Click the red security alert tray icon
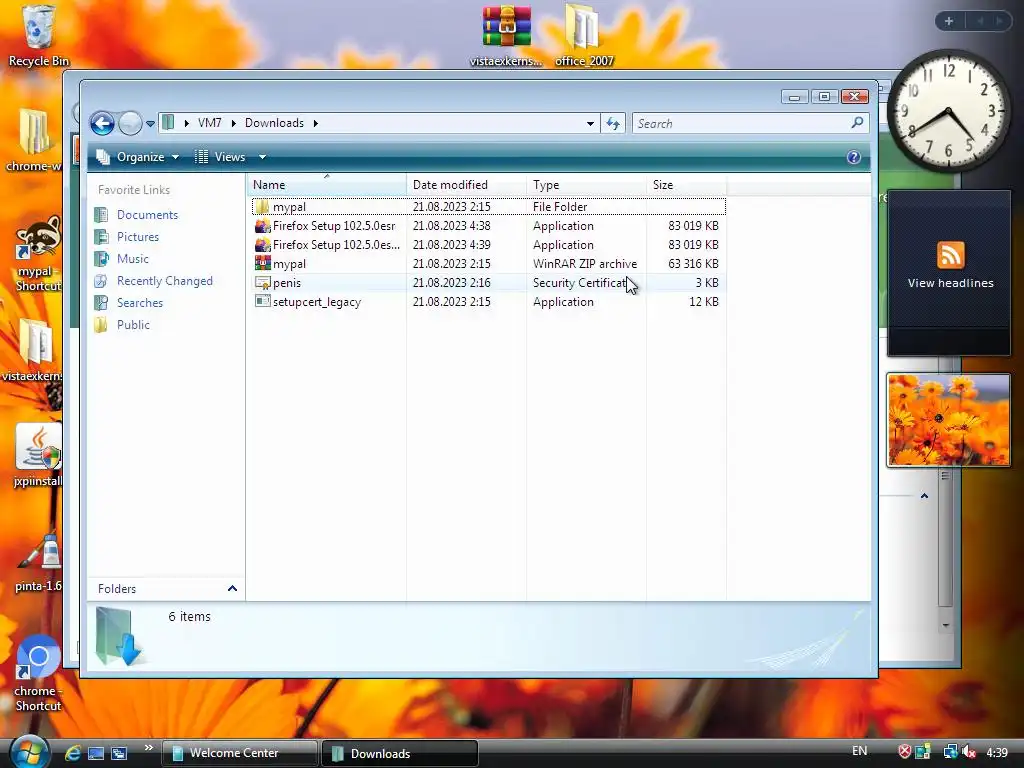Screen dimensions: 1024x768 pos(904,752)
